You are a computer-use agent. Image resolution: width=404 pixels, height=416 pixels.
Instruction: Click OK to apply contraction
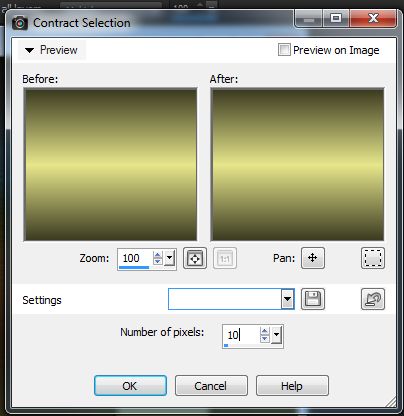pos(130,386)
